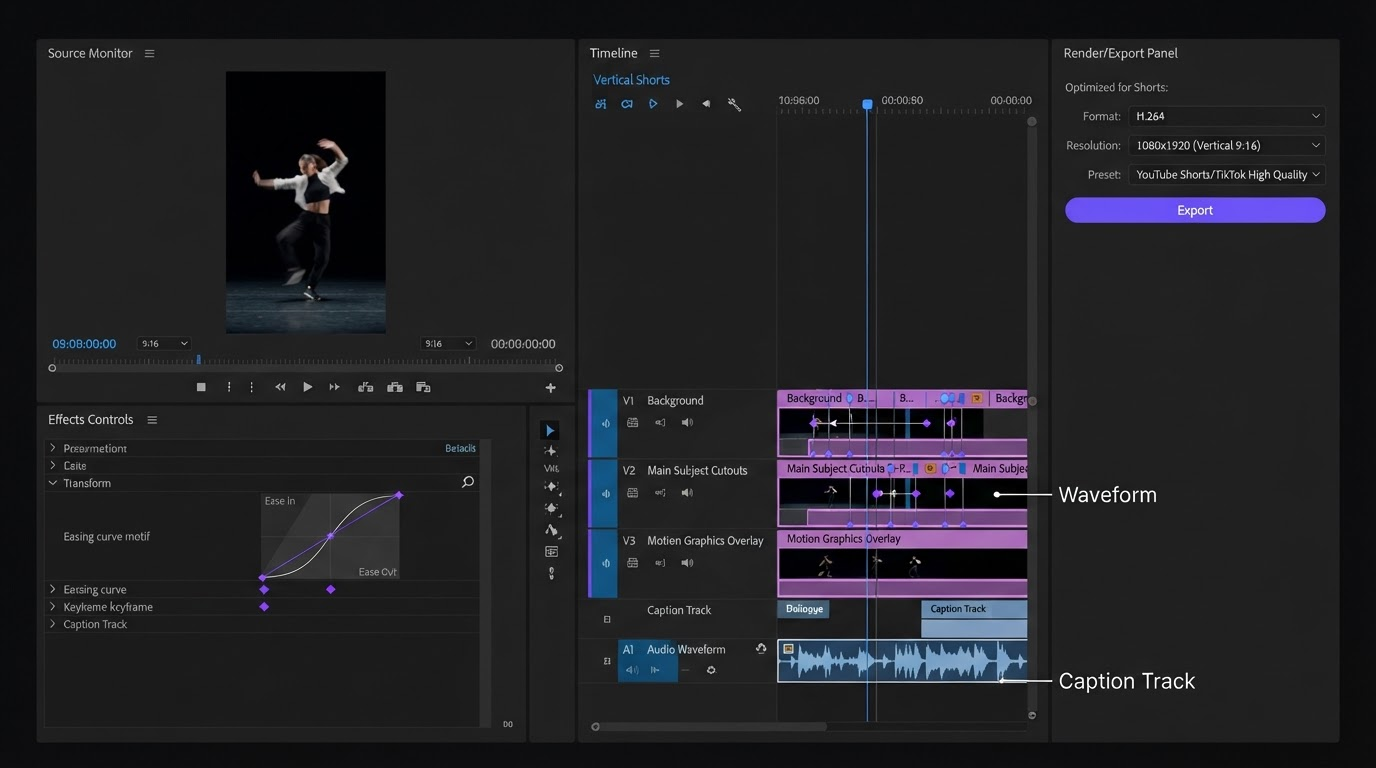1376x768 pixels.
Task: Mute the V2 Main Subject Cutouts speaker
Action: coord(687,493)
